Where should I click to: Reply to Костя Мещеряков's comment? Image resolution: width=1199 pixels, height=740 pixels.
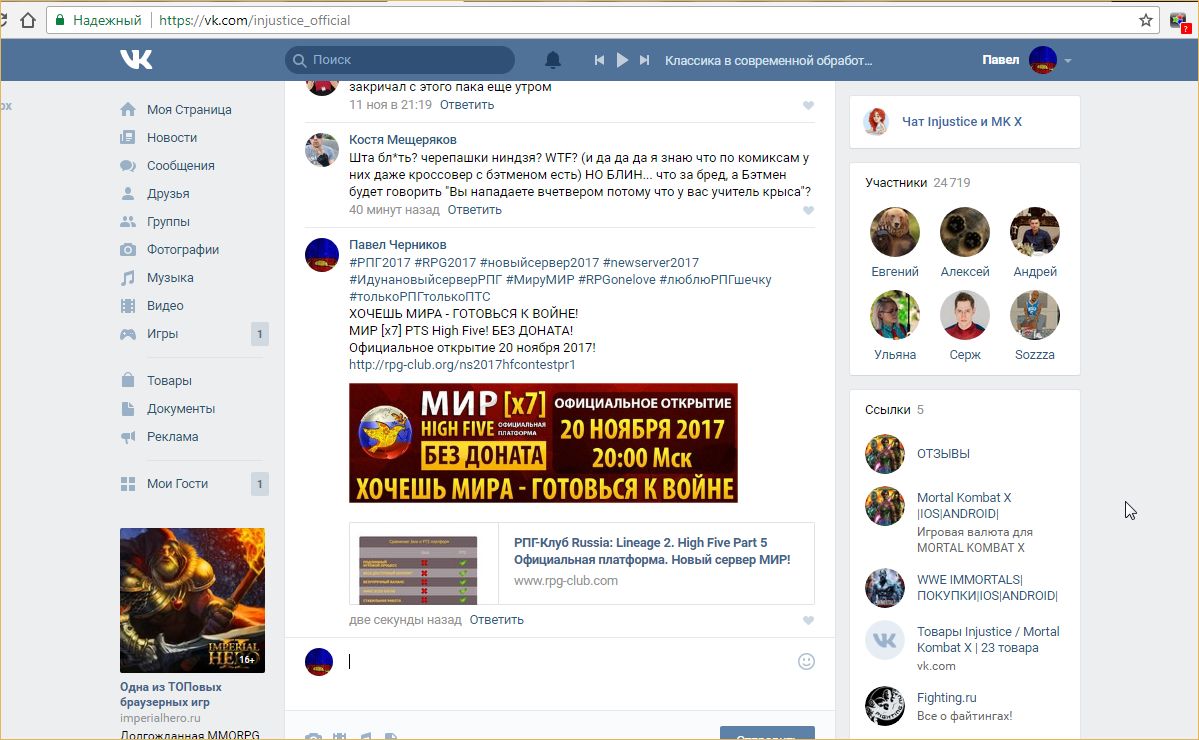point(474,209)
